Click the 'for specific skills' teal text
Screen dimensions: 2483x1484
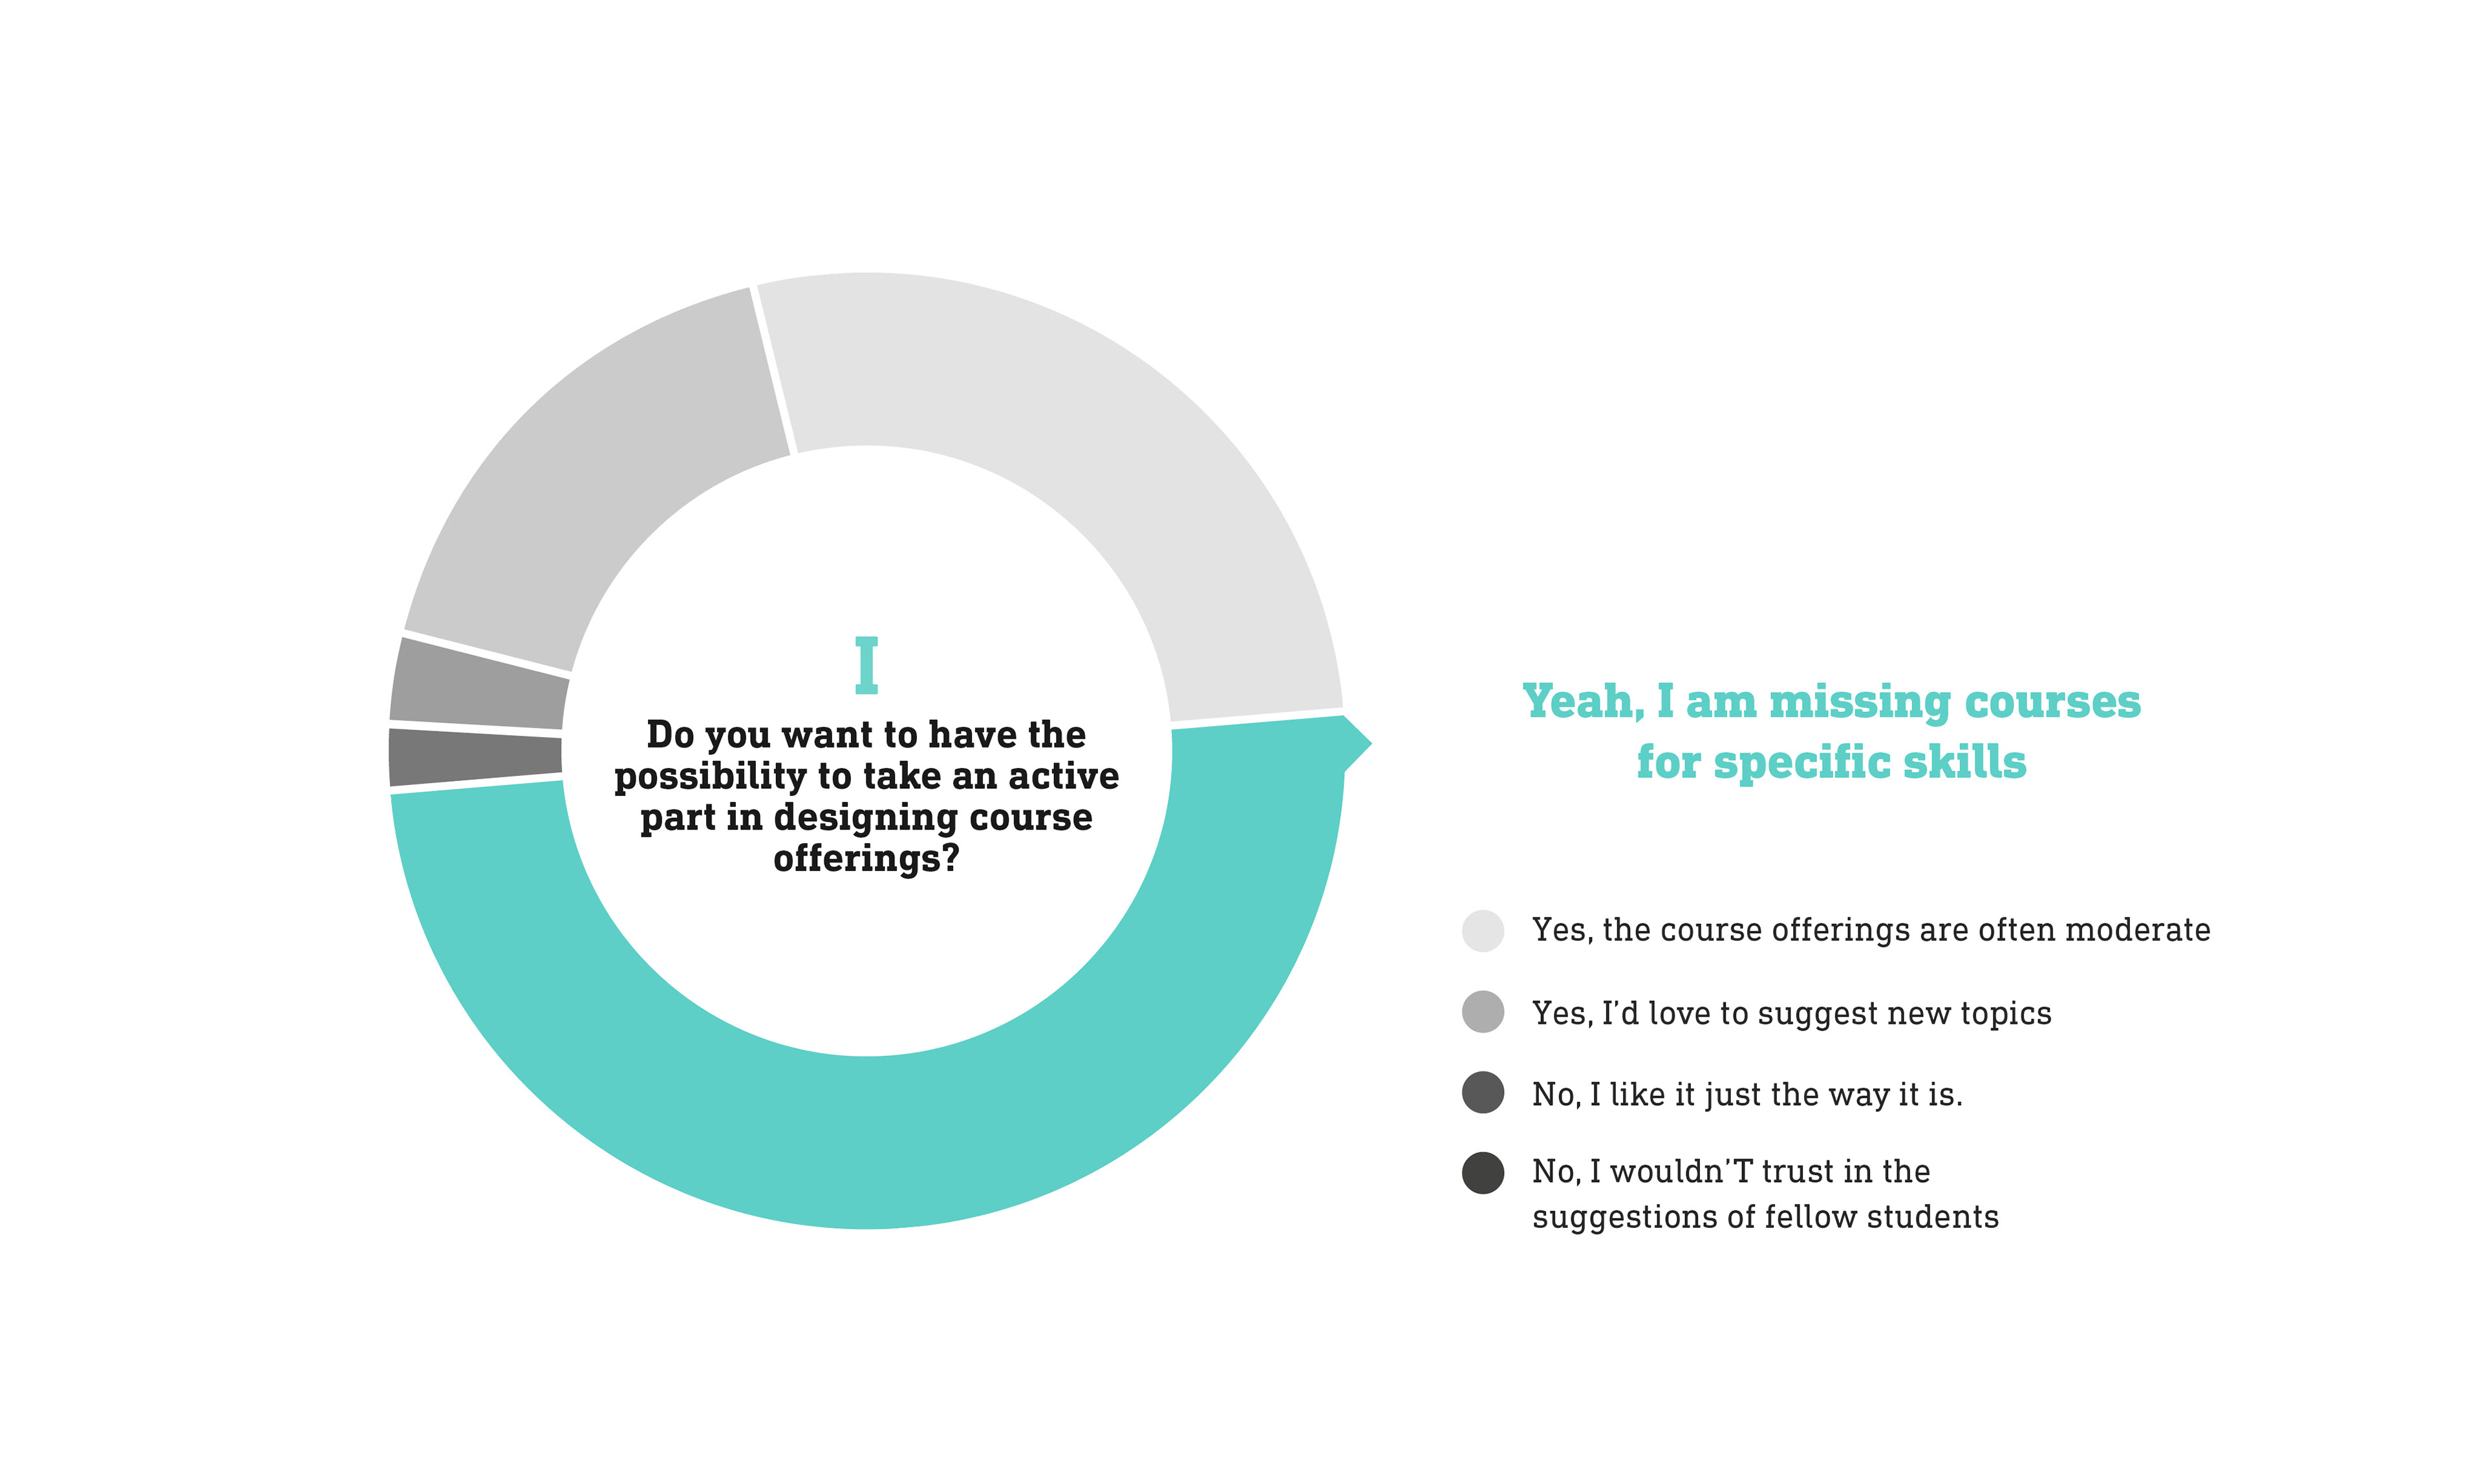[x=1831, y=762]
